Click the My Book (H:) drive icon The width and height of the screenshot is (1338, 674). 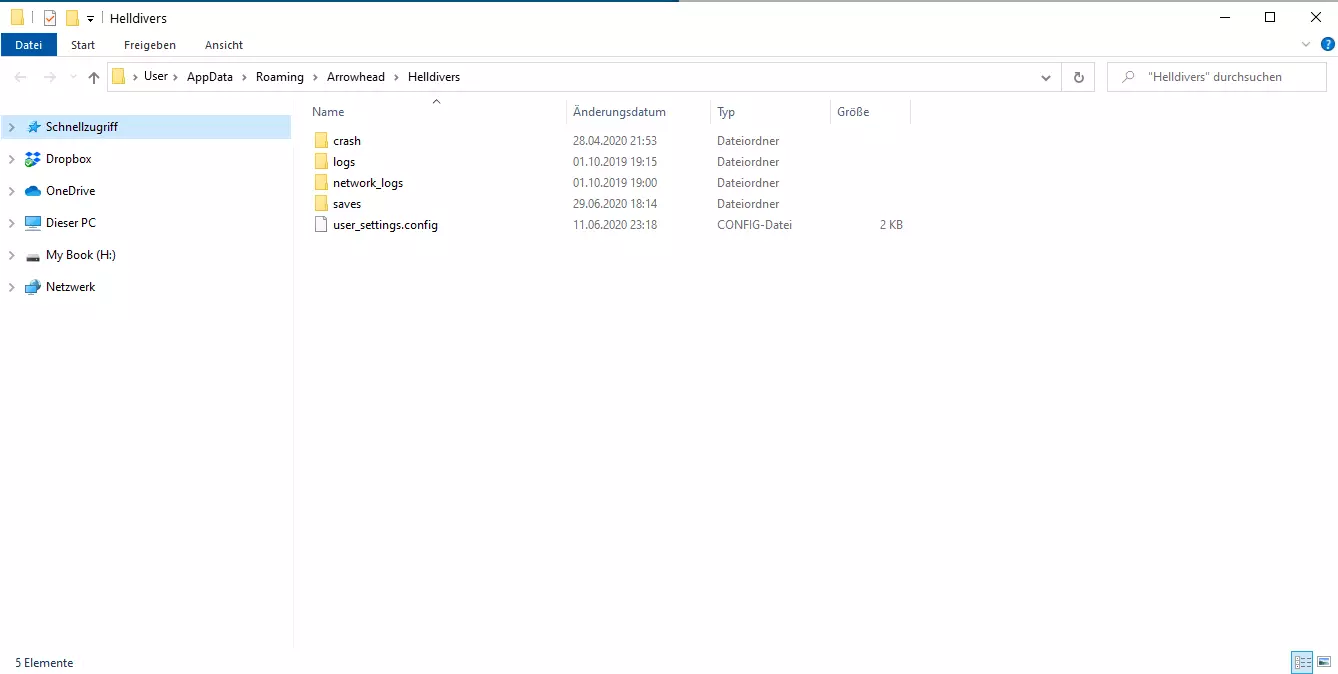34,255
